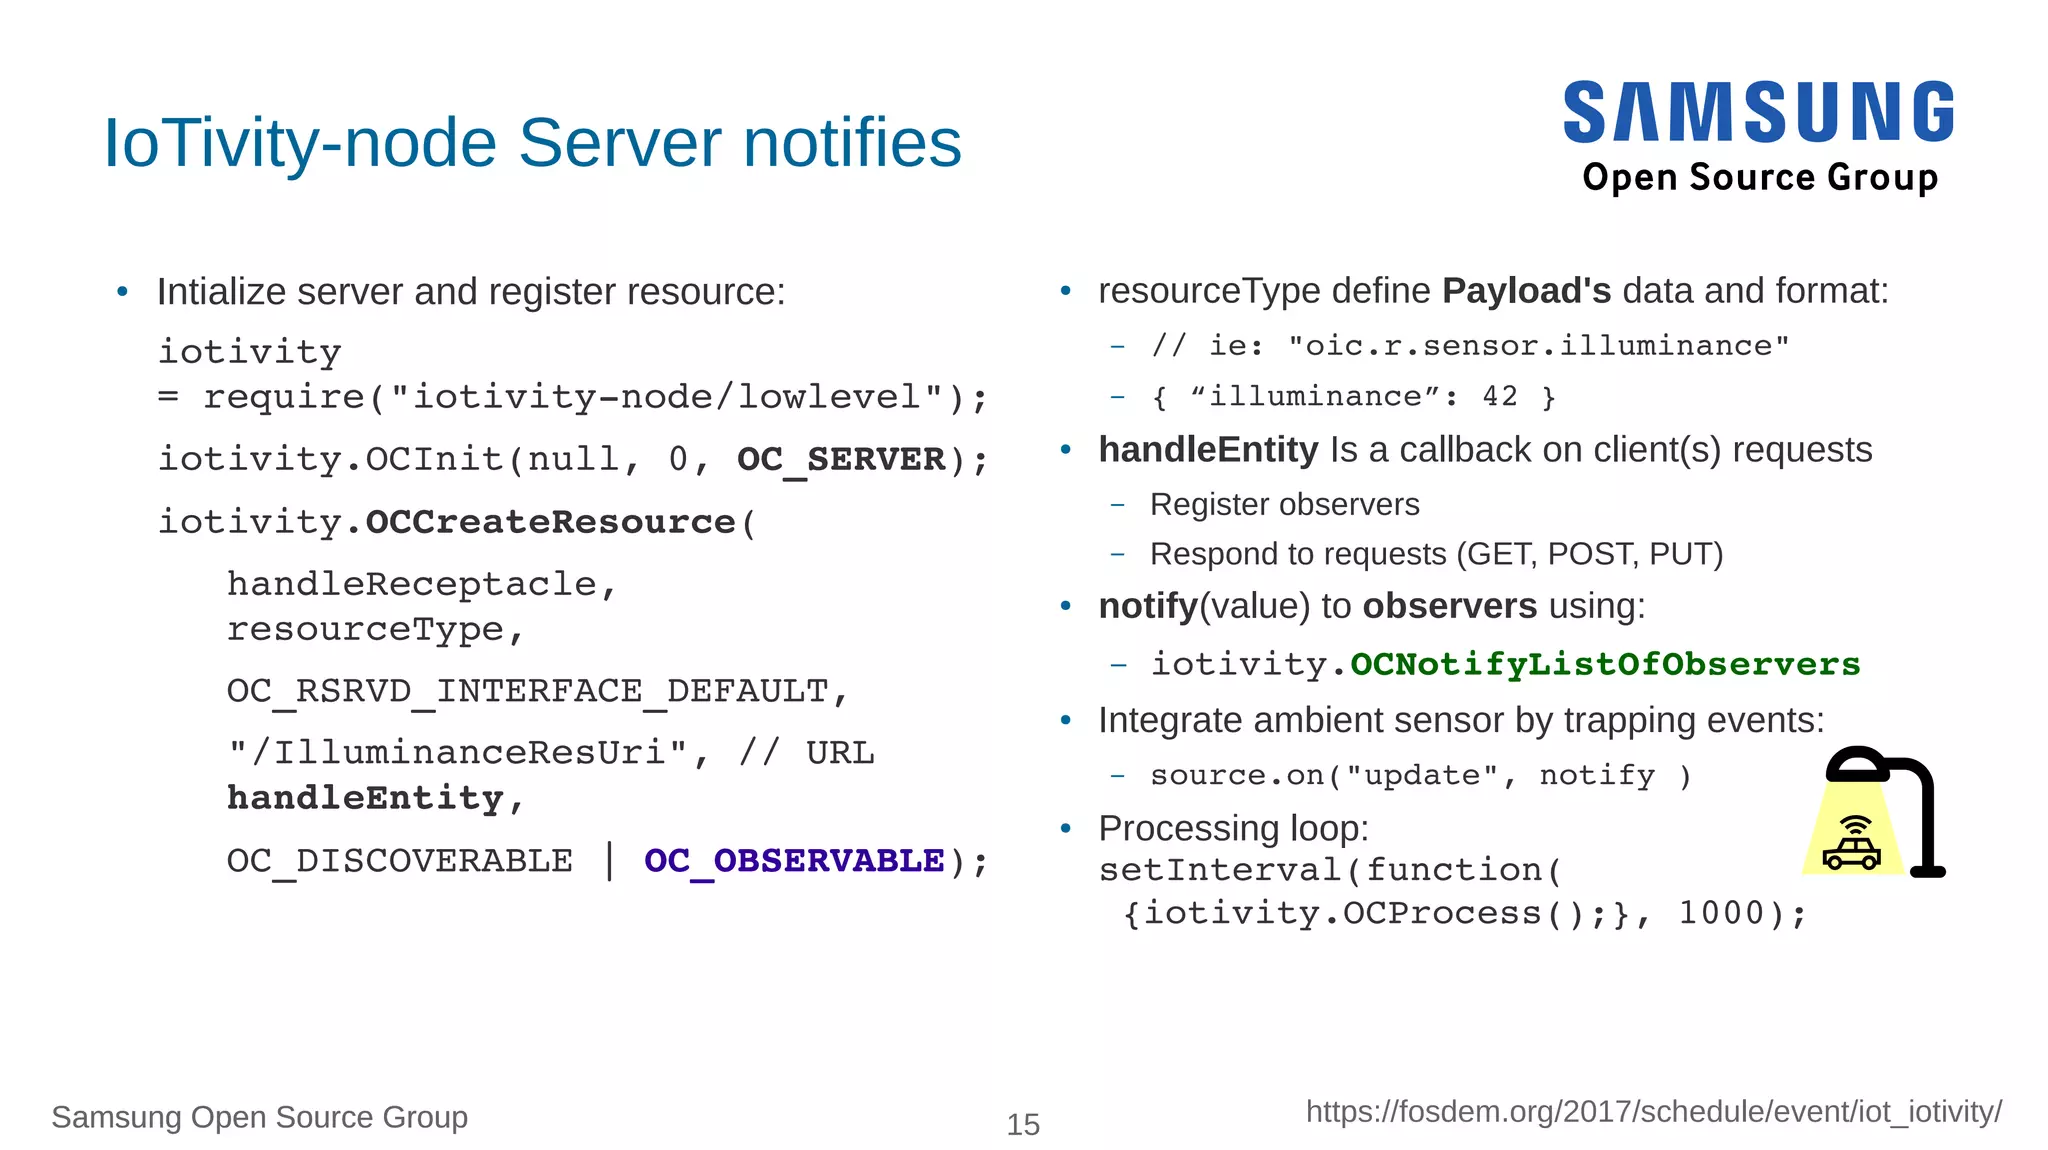The height and width of the screenshot is (1150, 2048).
Task: Click the "/IlluminanceResUri" URL string
Action: click(x=458, y=753)
